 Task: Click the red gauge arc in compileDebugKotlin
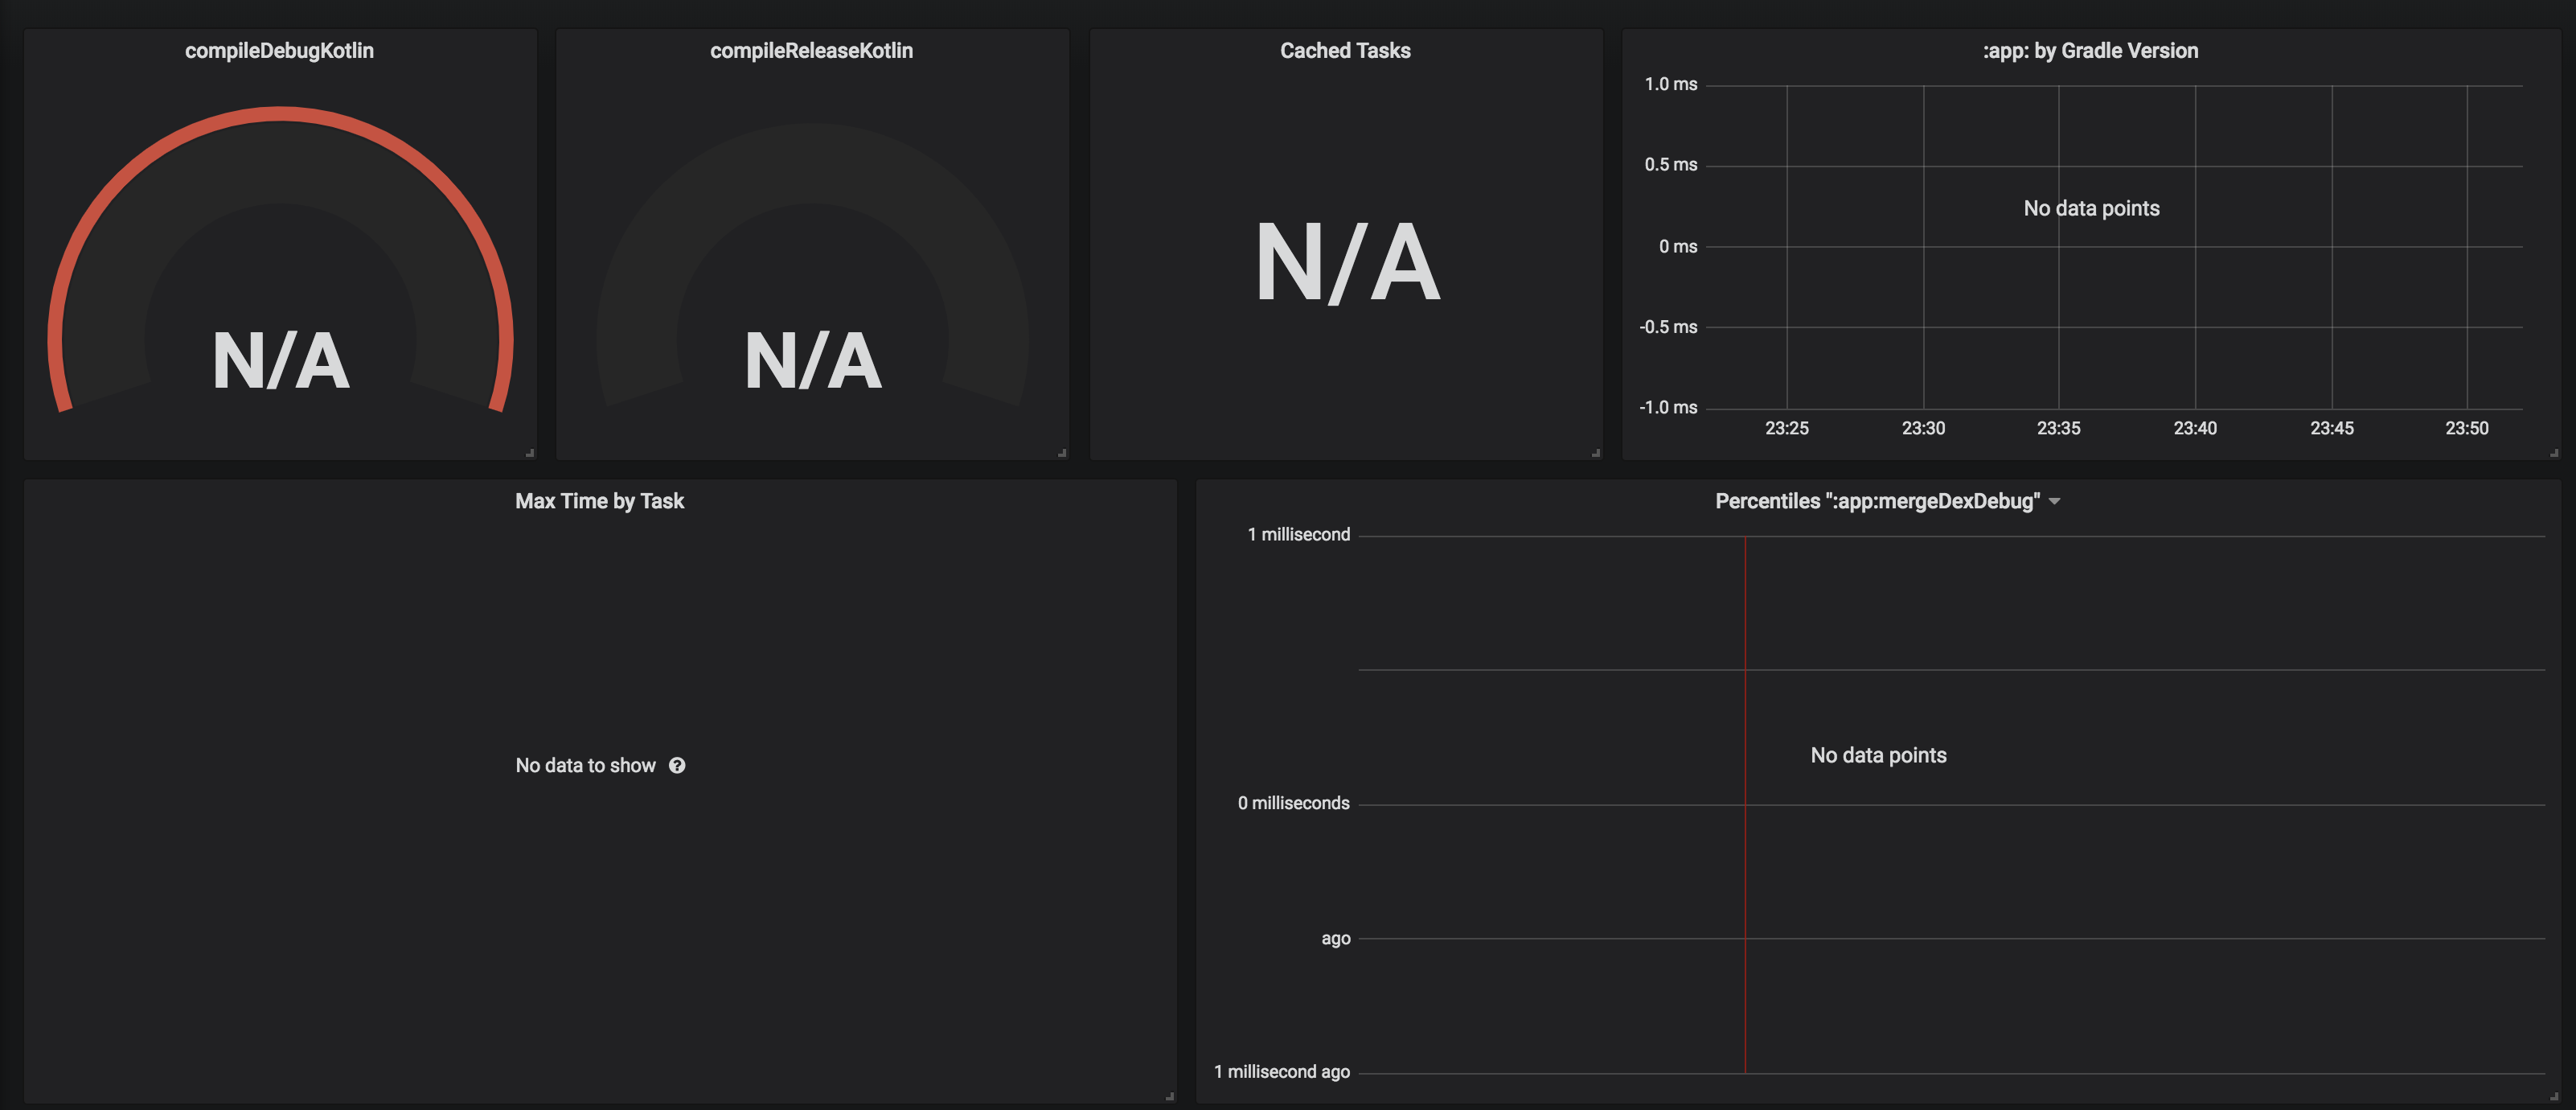point(280,114)
